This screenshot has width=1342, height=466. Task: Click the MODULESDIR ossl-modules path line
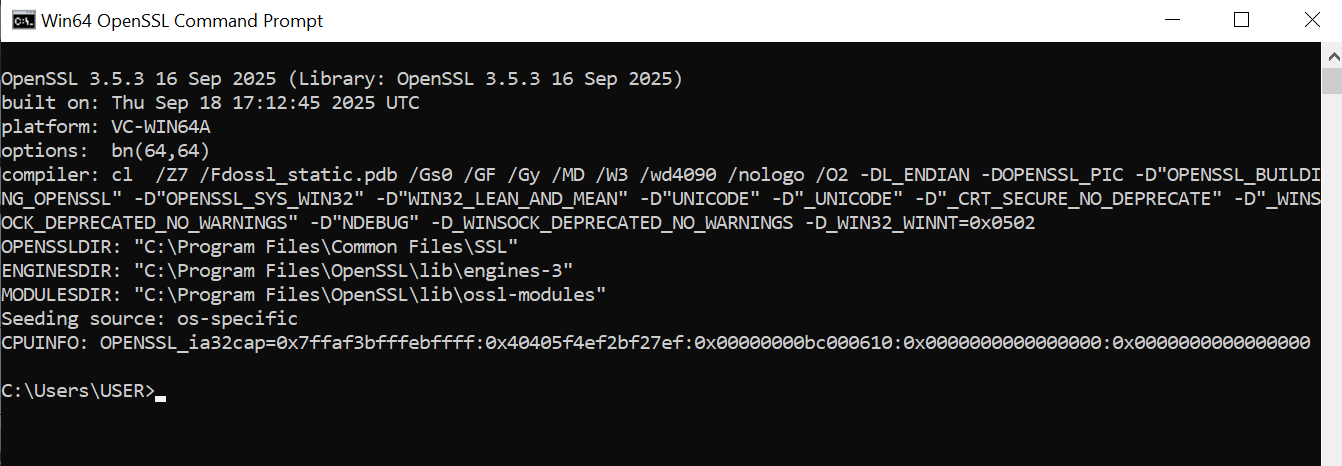click(x=304, y=295)
